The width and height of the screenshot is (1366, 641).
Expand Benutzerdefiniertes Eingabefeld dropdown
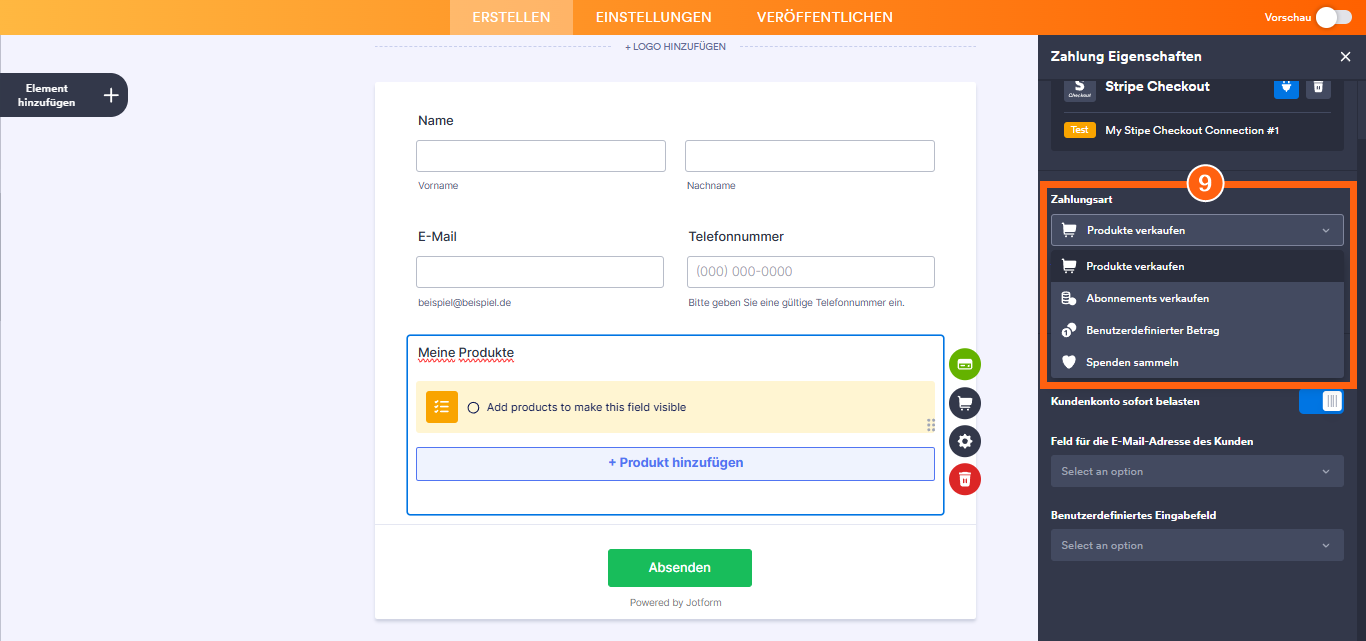tap(1196, 545)
